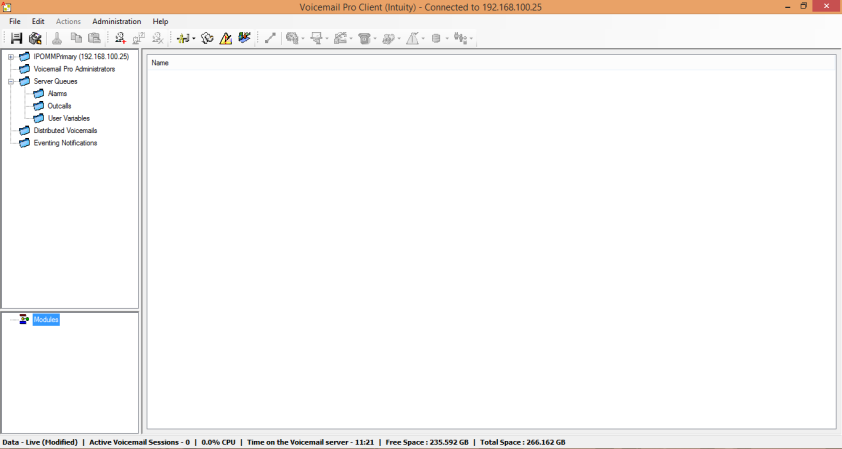The width and height of the screenshot is (842, 449).
Task: Click the Queue Actions group icon
Action: [x=460, y=38]
